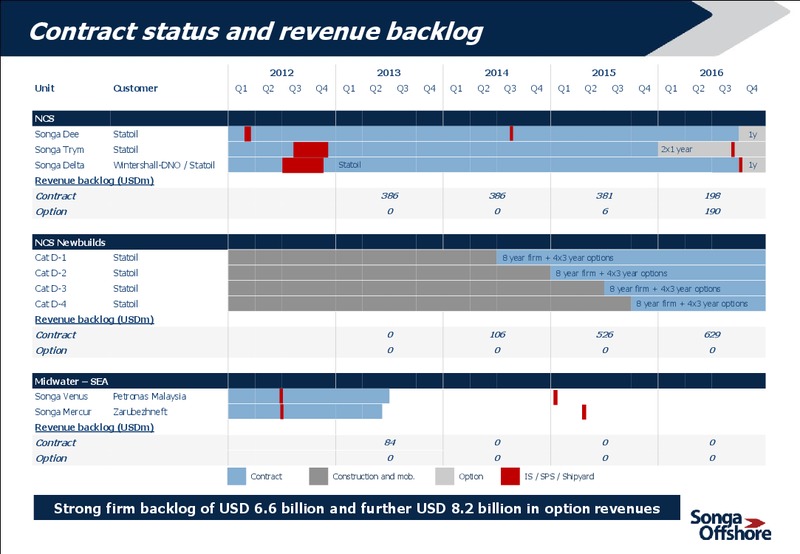Select the Midwater – SEA section header
This screenshot has width=800, height=554.
[399, 381]
